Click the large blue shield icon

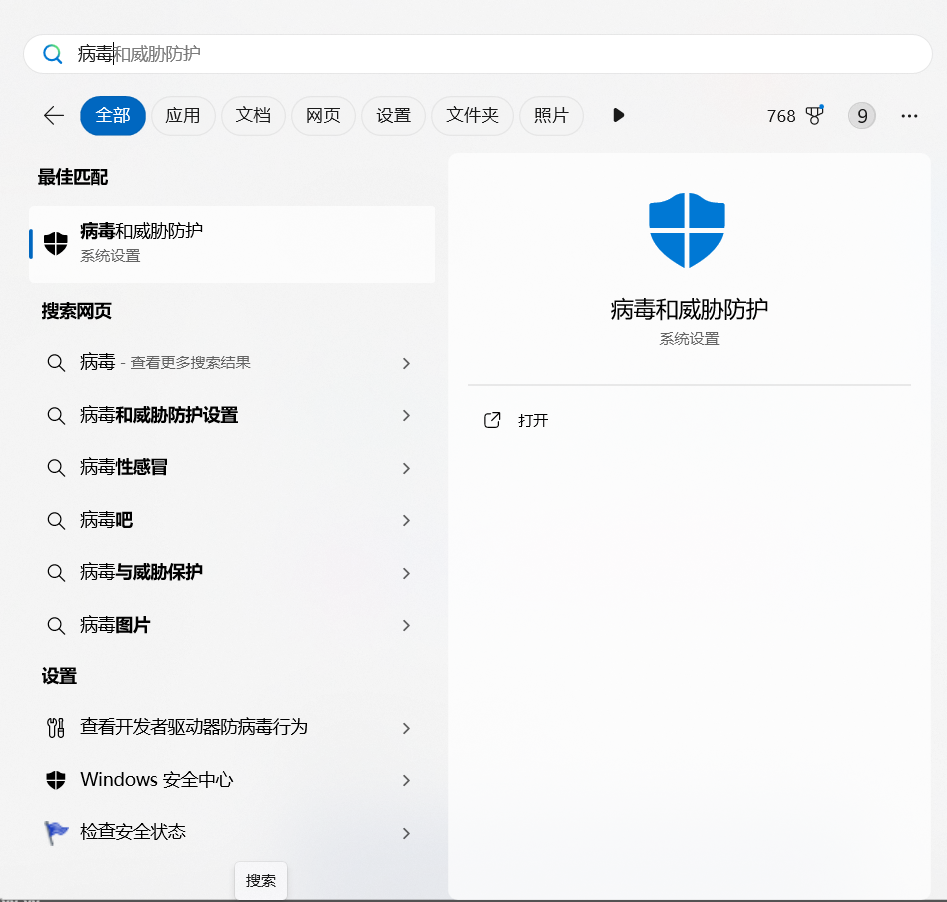point(687,230)
